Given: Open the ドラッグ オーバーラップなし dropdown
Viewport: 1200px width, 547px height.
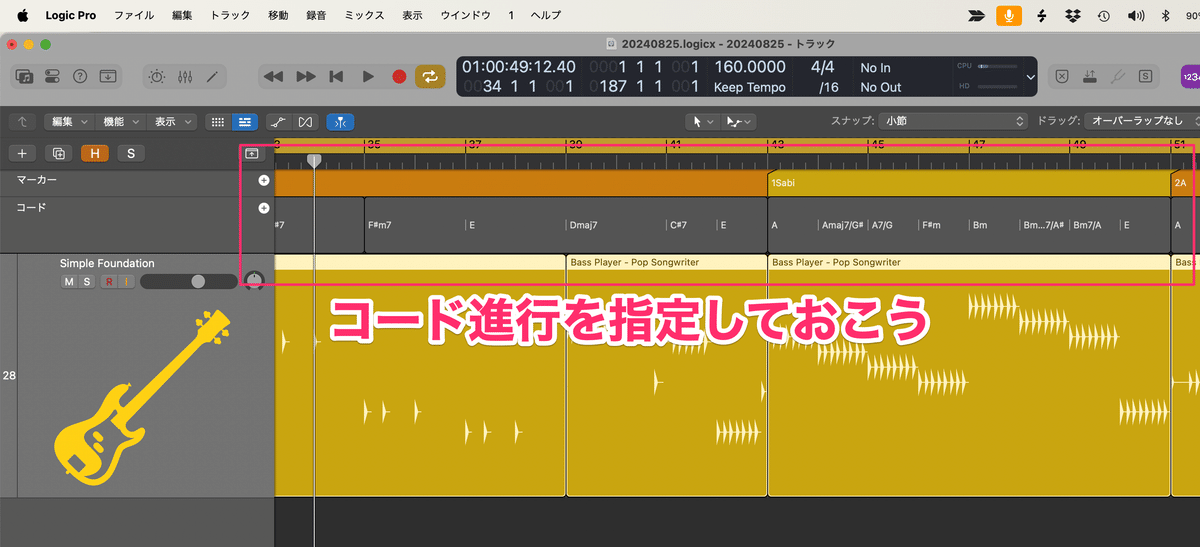Looking at the screenshot, I should point(1142,121).
